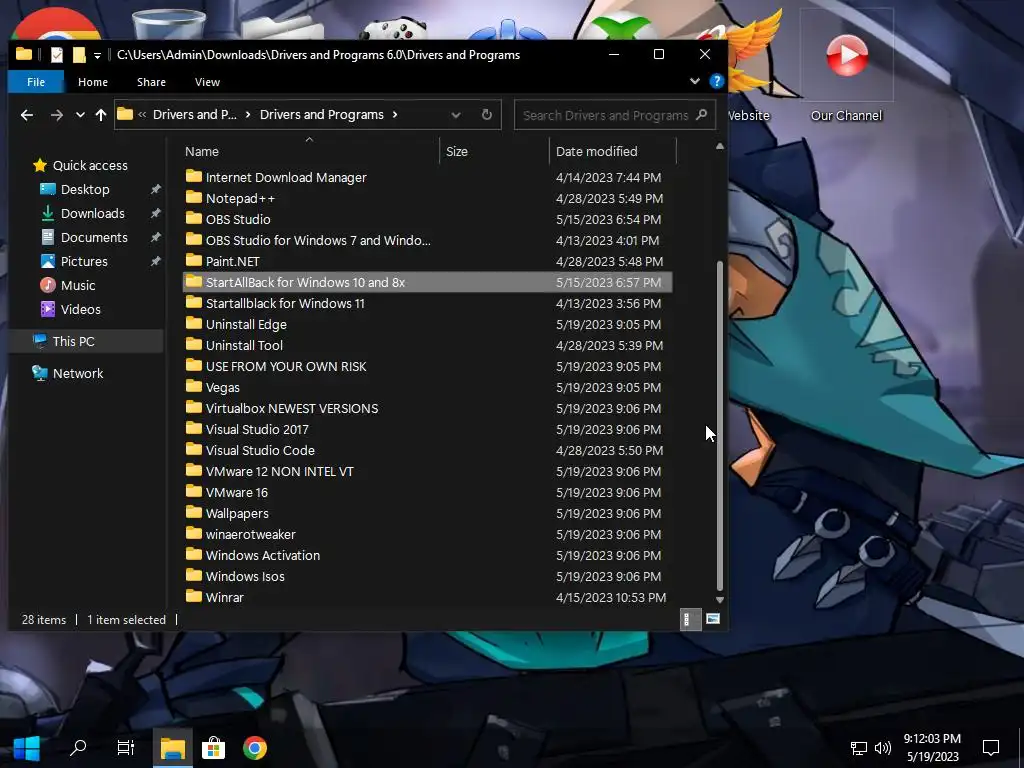1024x768 pixels.
Task: Click the Back navigation arrow
Action: click(27, 115)
